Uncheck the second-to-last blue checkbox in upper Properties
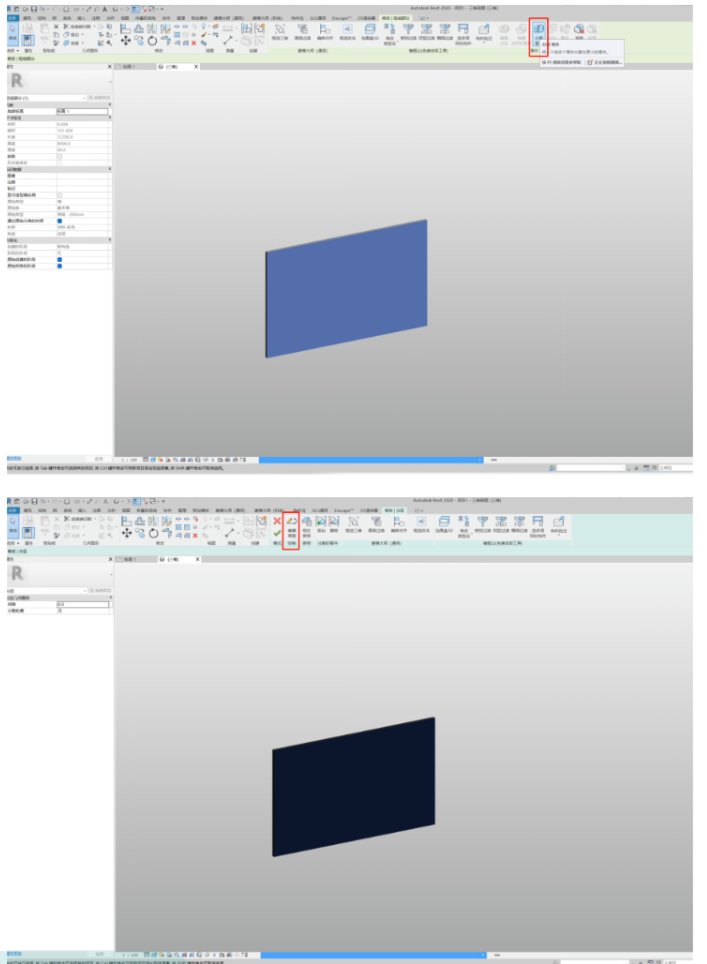Viewport: 707px width, 964px height. click(60, 259)
